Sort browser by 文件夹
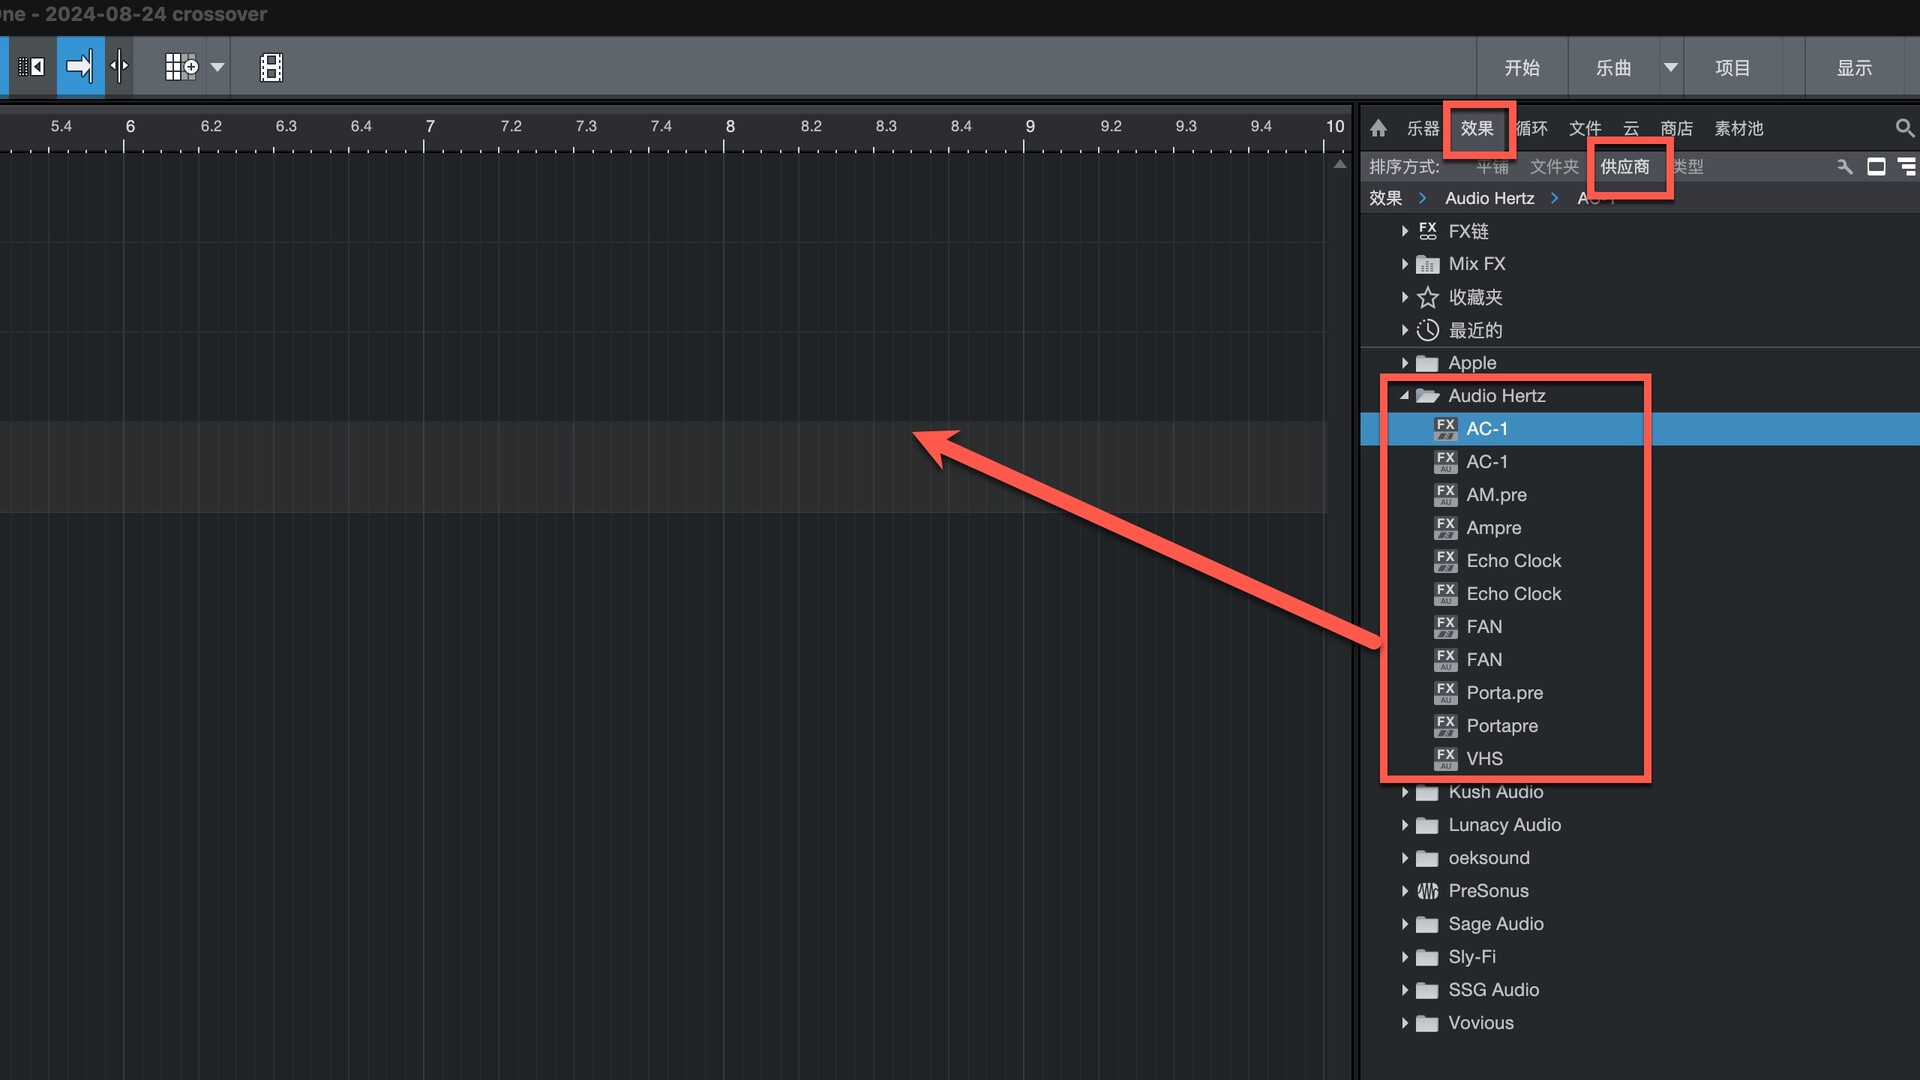The width and height of the screenshot is (1920, 1080). [x=1554, y=167]
